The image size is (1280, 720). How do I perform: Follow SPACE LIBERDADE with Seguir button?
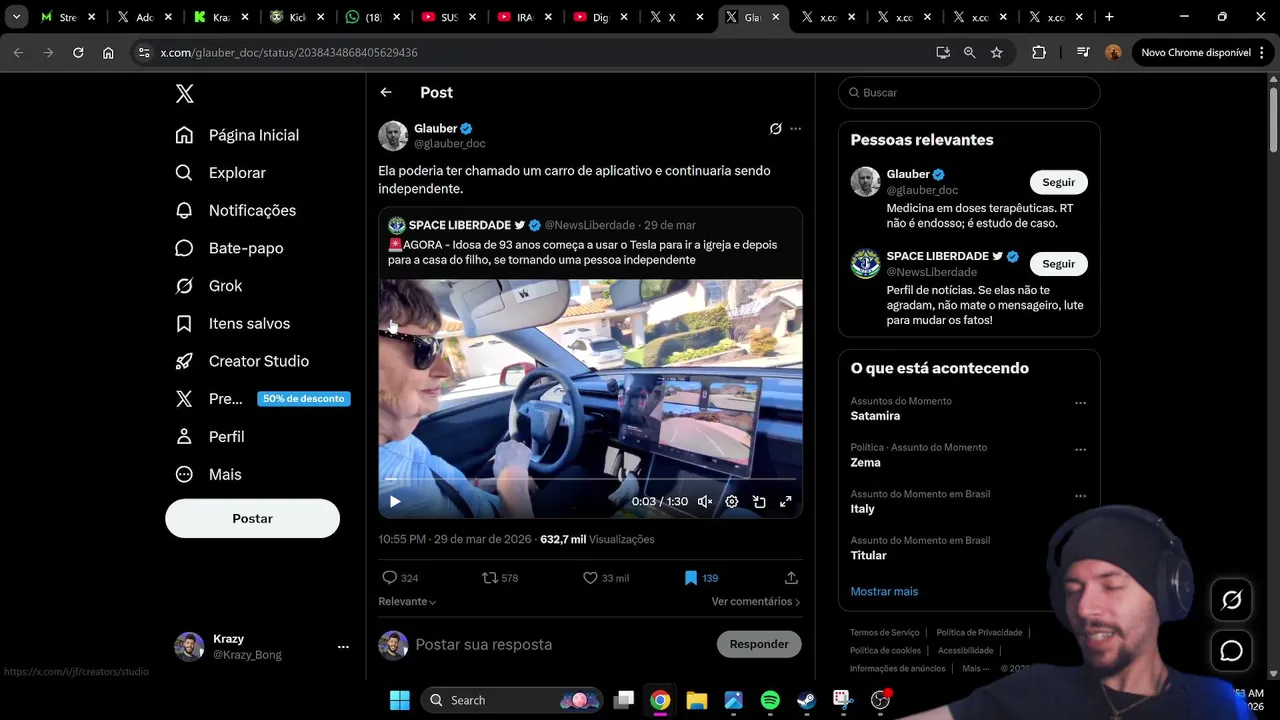[1058, 264]
